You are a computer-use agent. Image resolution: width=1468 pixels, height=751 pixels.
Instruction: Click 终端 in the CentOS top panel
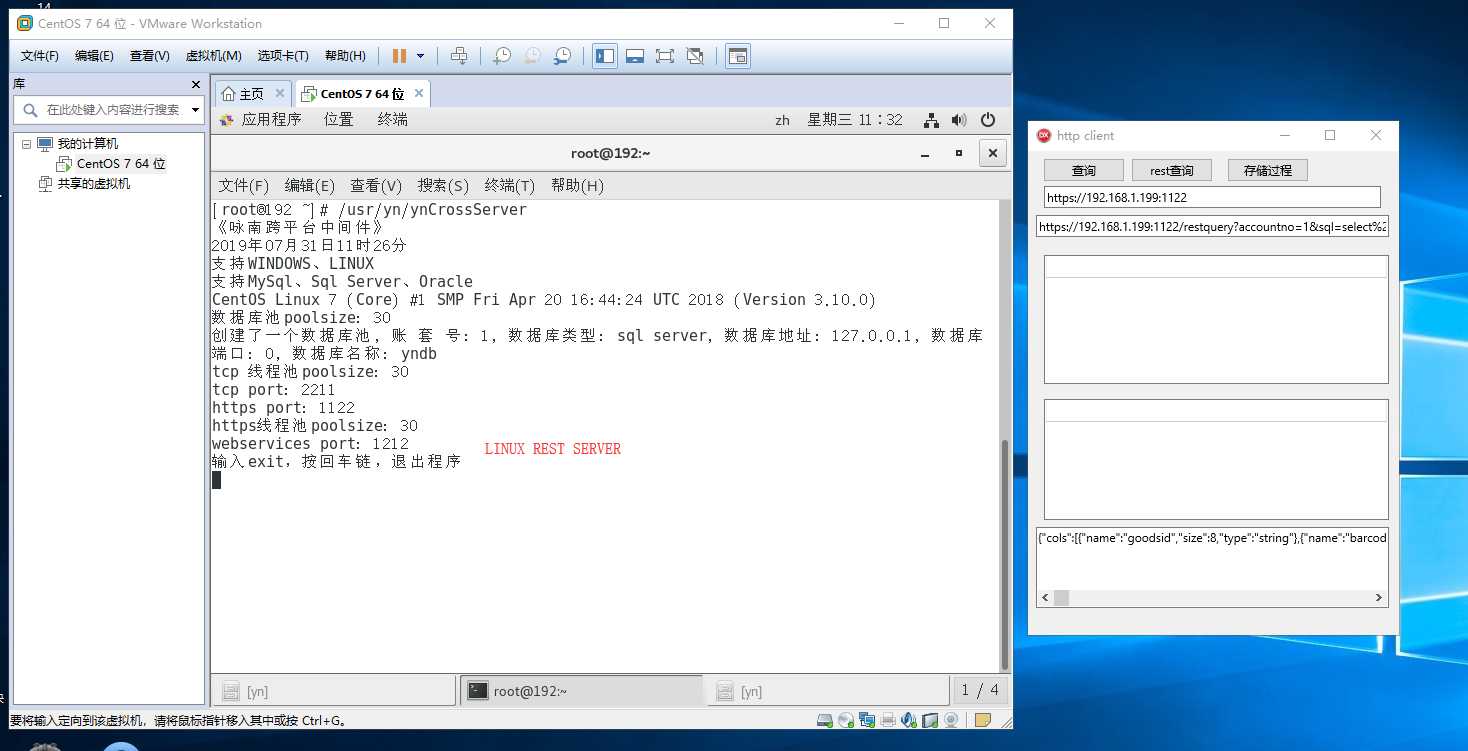(x=393, y=120)
